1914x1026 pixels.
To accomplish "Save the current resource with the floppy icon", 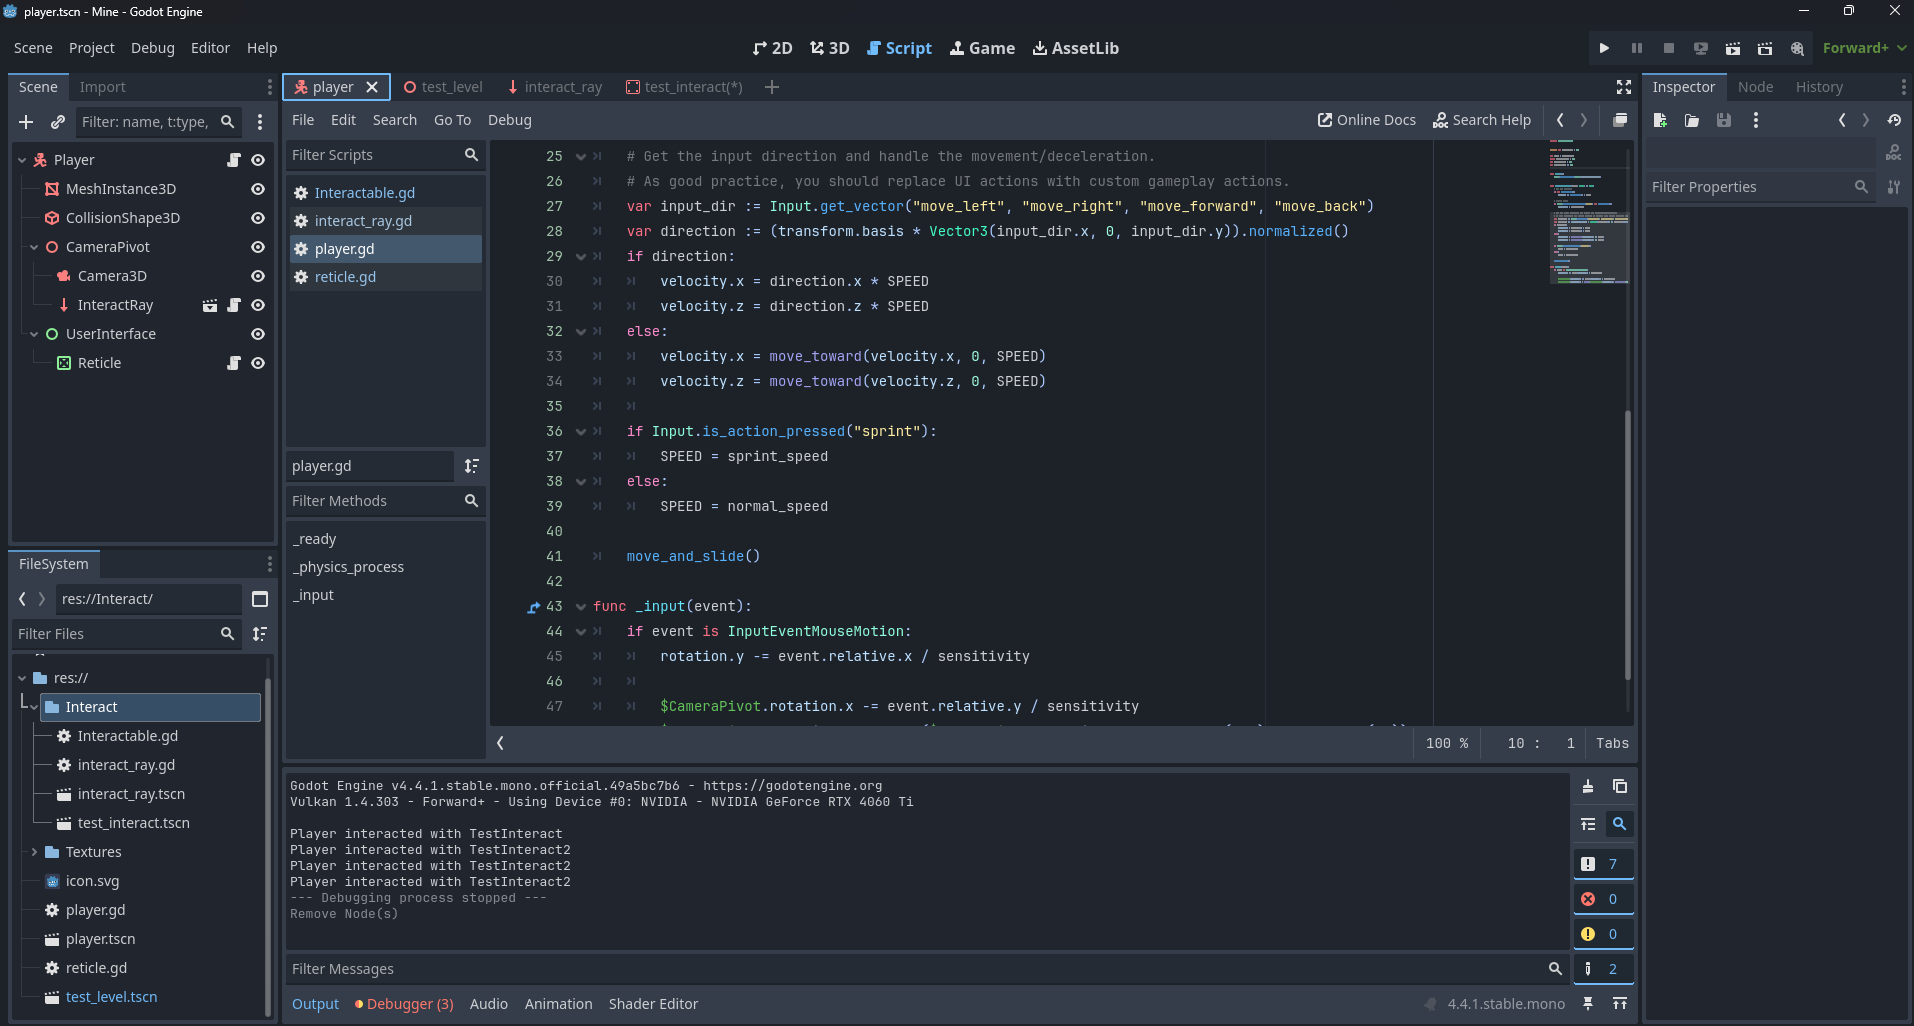I will 1723,120.
